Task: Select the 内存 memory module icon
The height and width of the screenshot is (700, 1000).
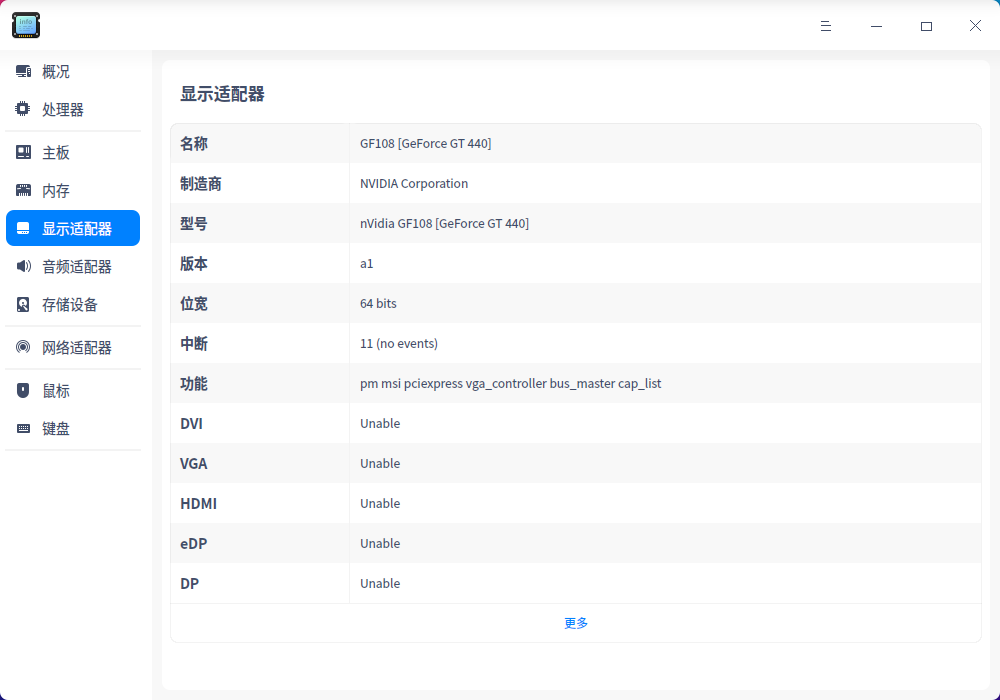Action: tap(22, 190)
